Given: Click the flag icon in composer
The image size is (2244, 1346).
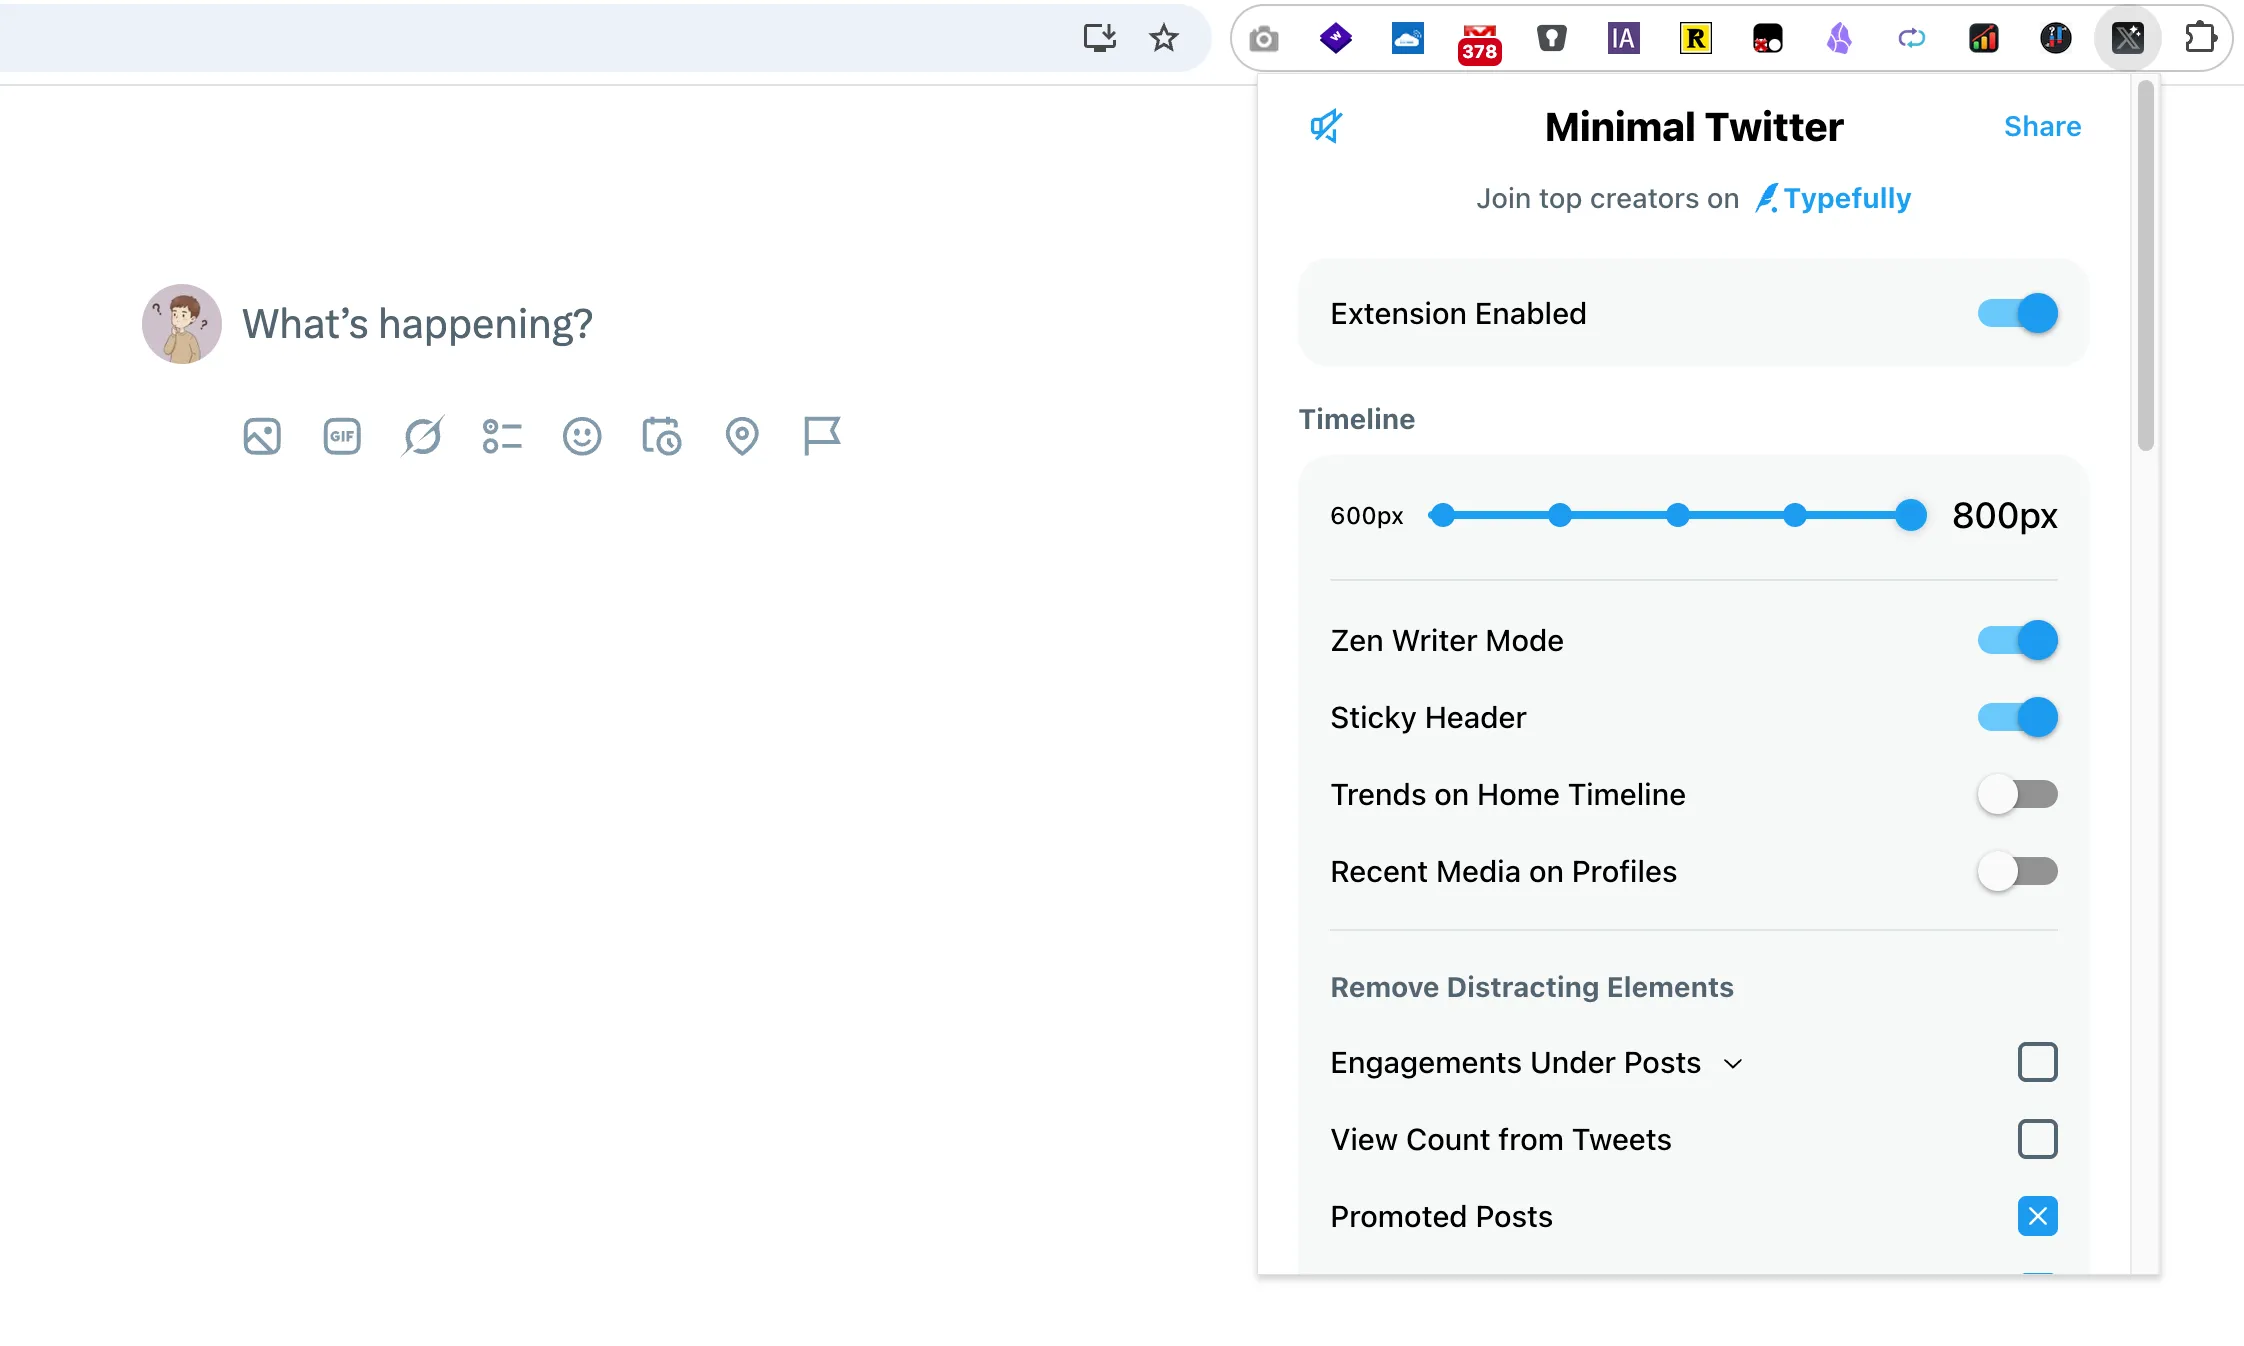Looking at the screenshot, I should pyautogui.click(x=822, y=437).
